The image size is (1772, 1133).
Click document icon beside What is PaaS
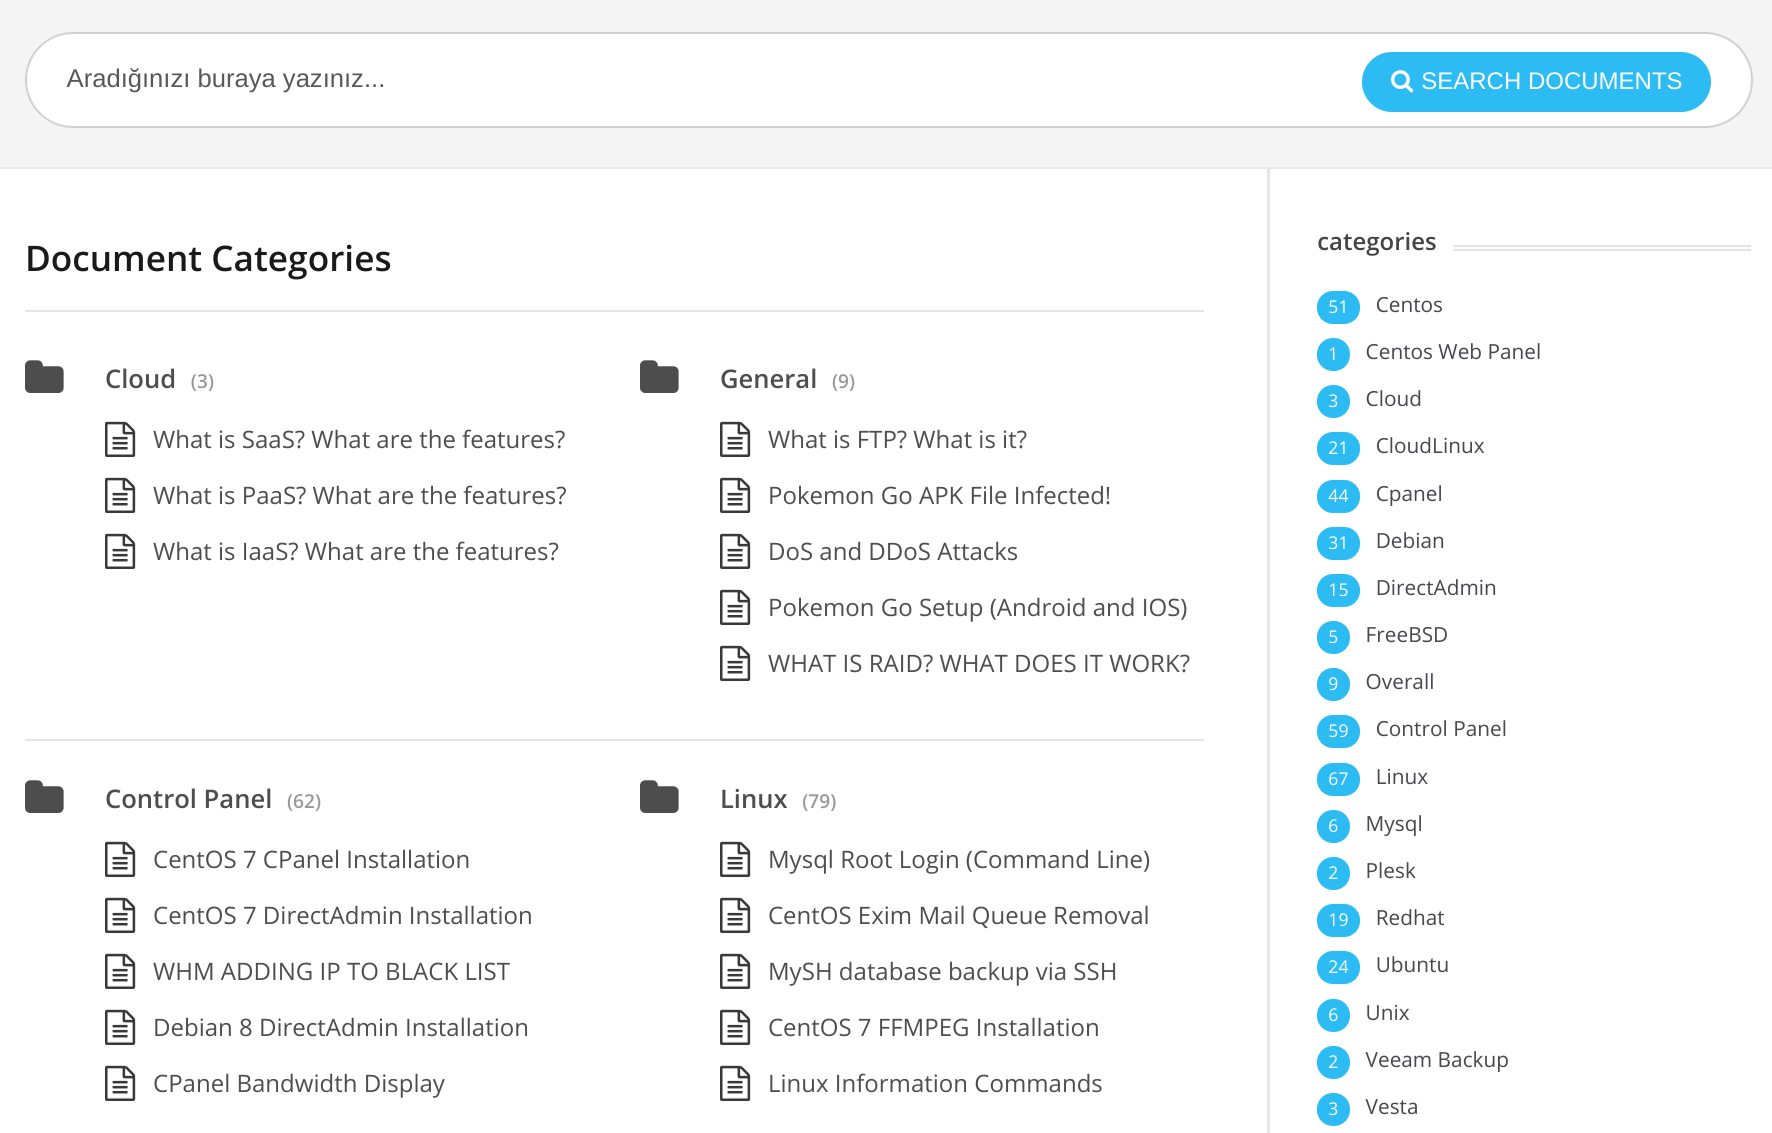tap(120, 495)
